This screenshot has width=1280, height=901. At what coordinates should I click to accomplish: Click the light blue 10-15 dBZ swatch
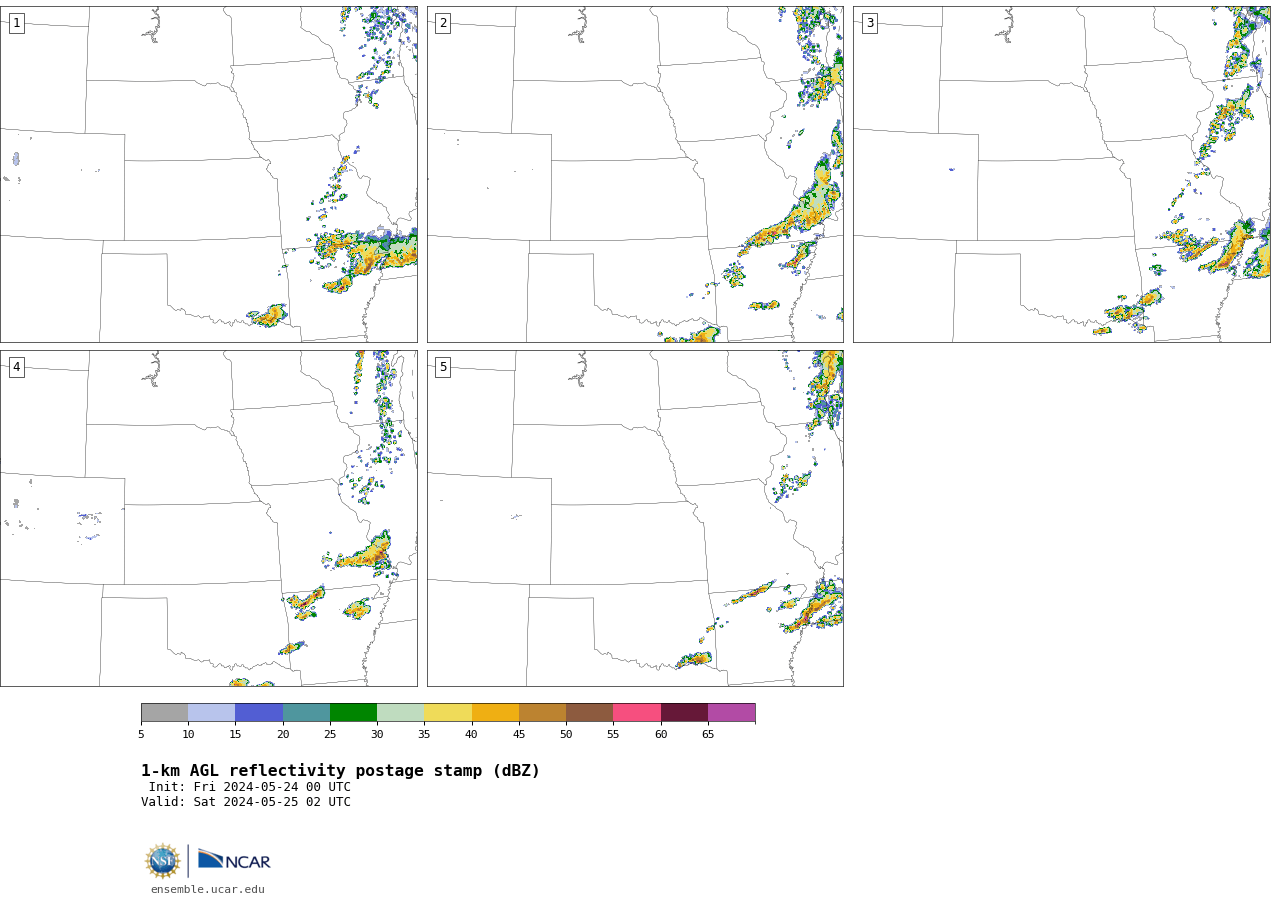[x=211, y=713]
